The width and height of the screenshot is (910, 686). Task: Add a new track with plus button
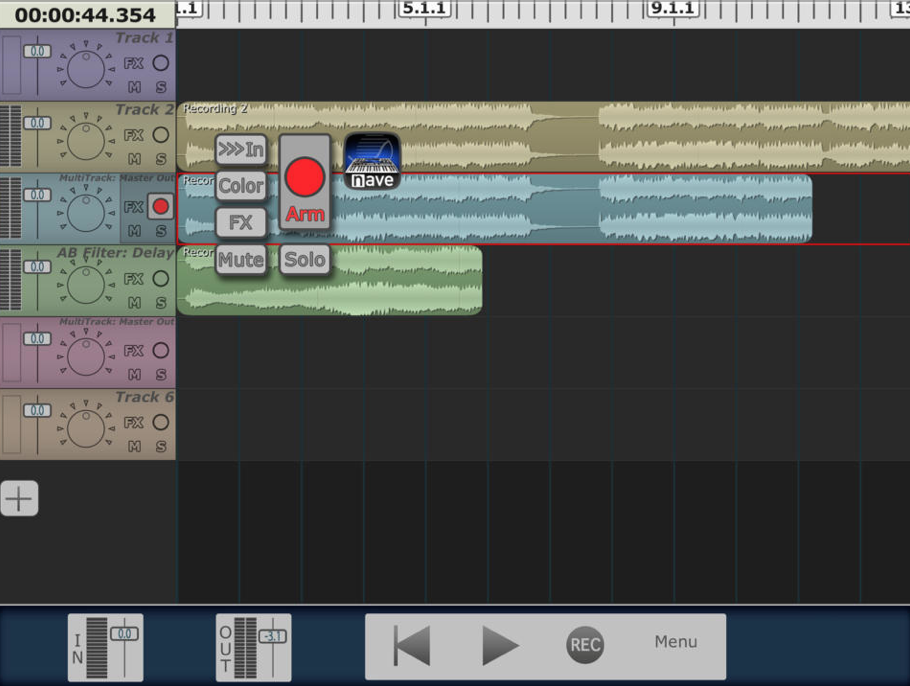coord(19,499)
